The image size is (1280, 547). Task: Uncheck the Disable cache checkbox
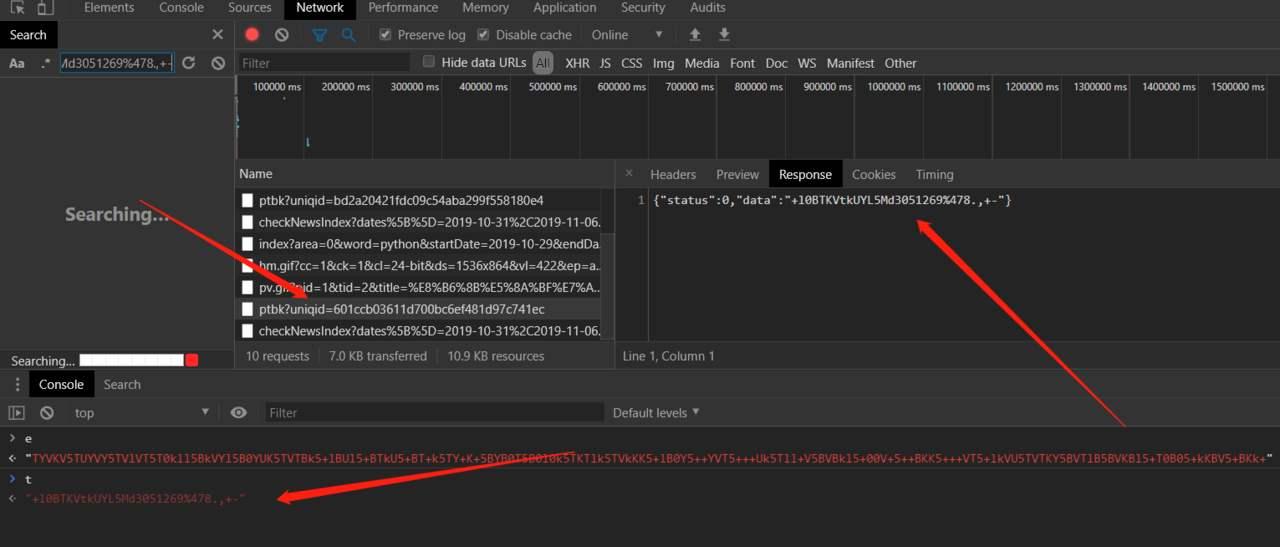click(x=485, y=34)
